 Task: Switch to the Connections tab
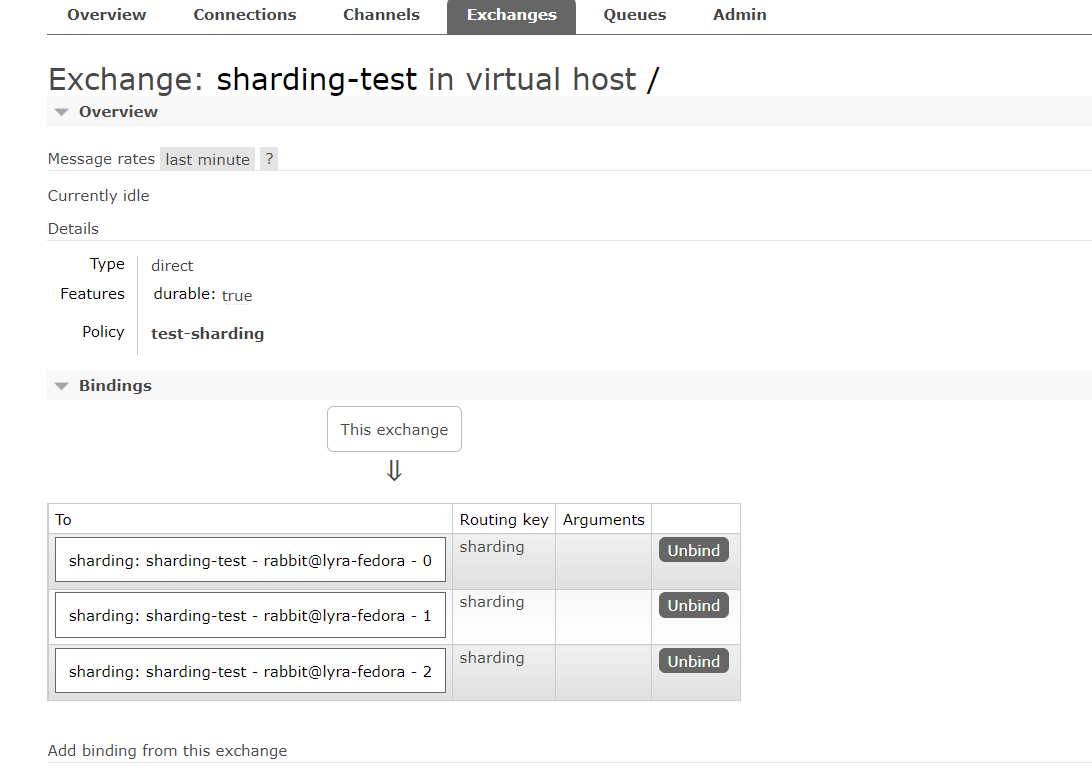point(245,15)
